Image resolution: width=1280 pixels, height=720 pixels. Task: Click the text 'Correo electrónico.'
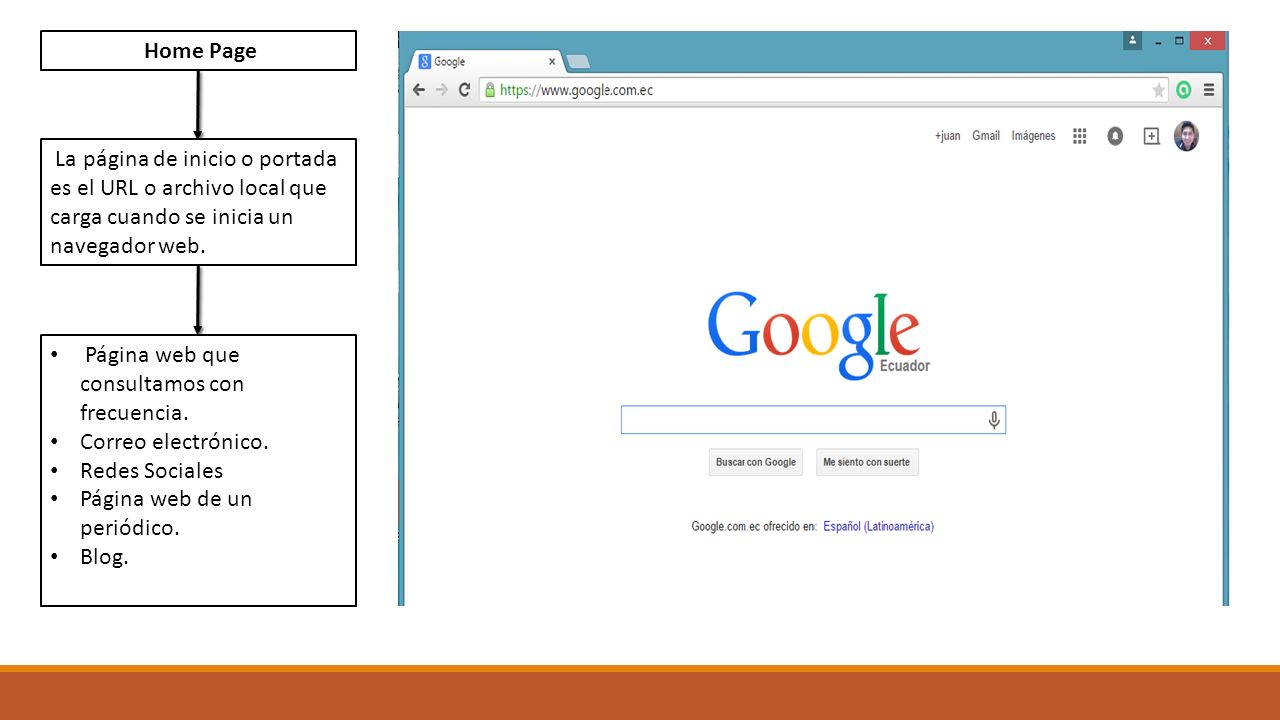174,441
